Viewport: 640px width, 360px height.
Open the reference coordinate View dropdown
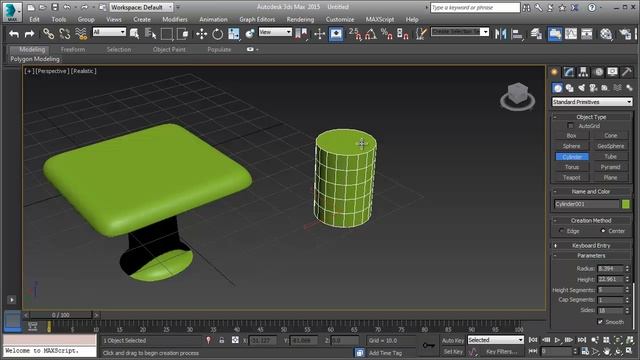[275, 32]
